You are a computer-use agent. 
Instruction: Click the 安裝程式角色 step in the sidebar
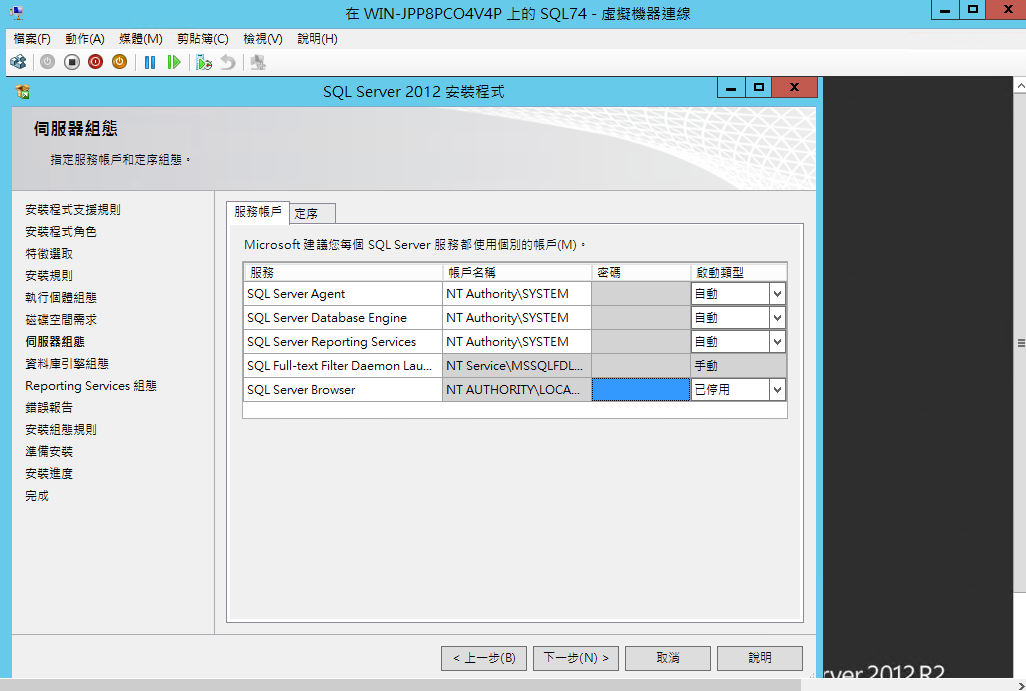coord(61,232)
